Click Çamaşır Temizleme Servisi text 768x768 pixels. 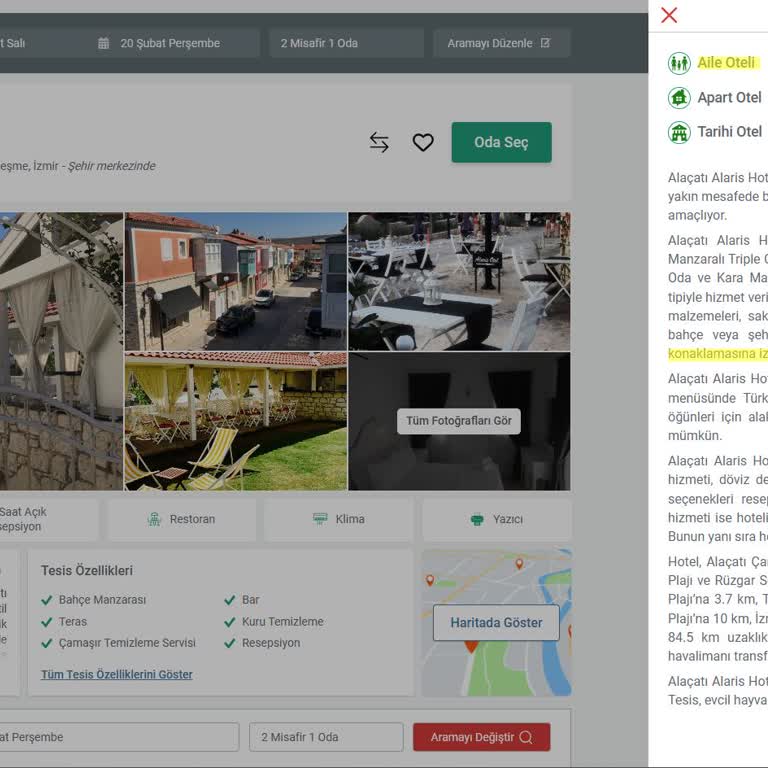coord(127,643)
